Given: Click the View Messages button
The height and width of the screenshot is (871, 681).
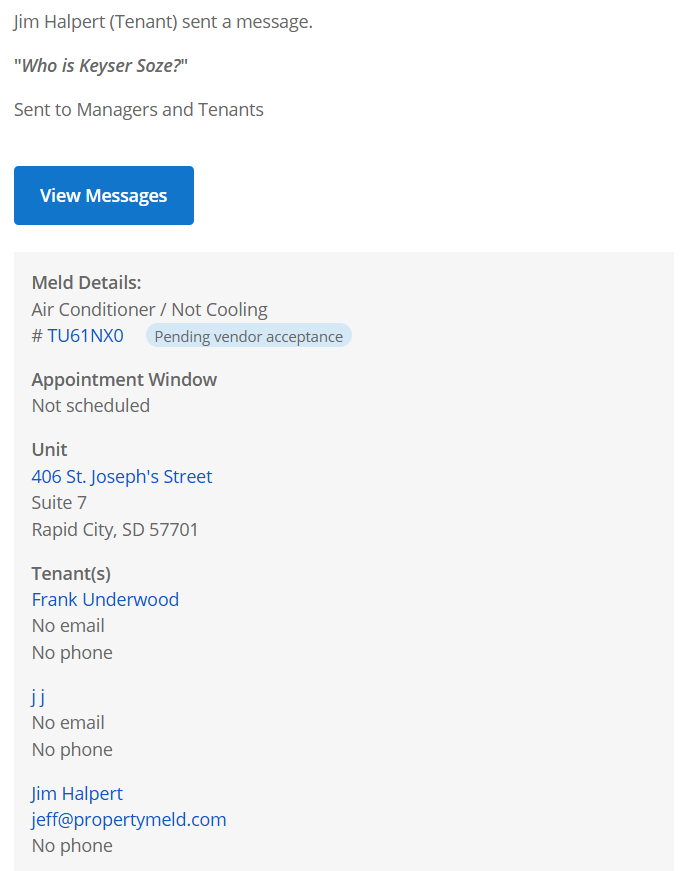Looking at the screenshot, I should coord(104,196).
